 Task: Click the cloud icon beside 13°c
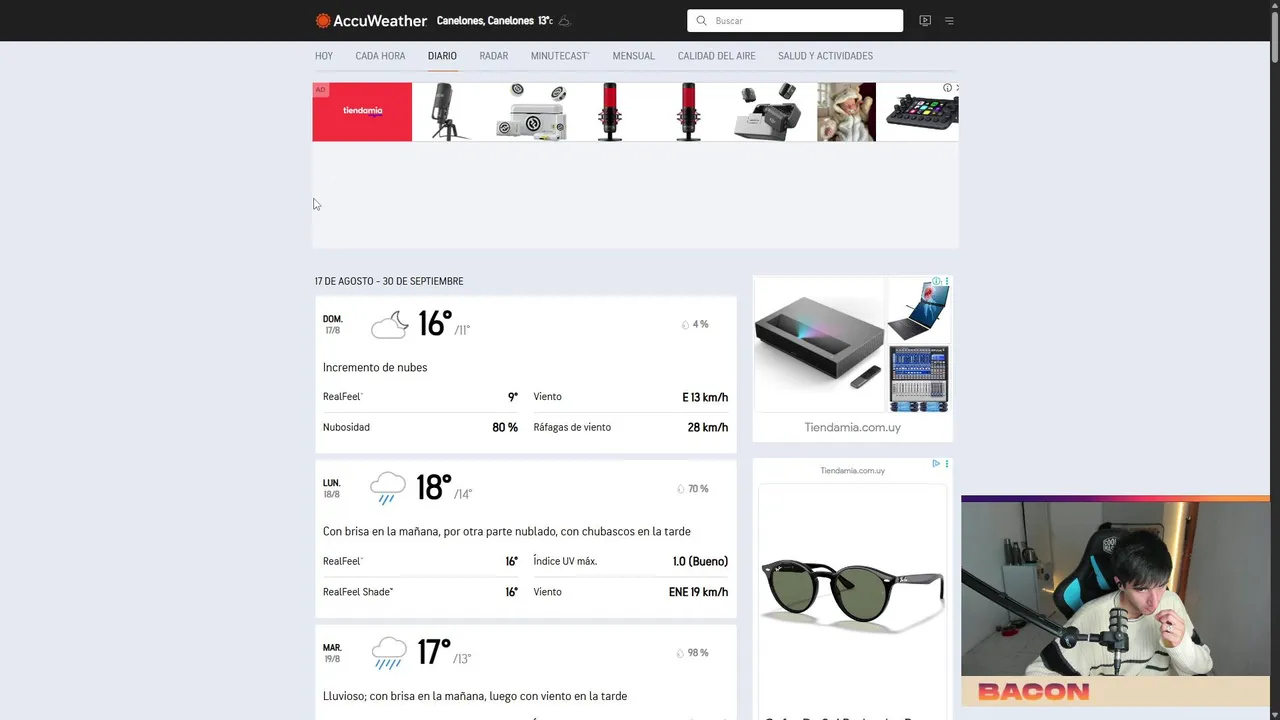(x=564, y=21)
